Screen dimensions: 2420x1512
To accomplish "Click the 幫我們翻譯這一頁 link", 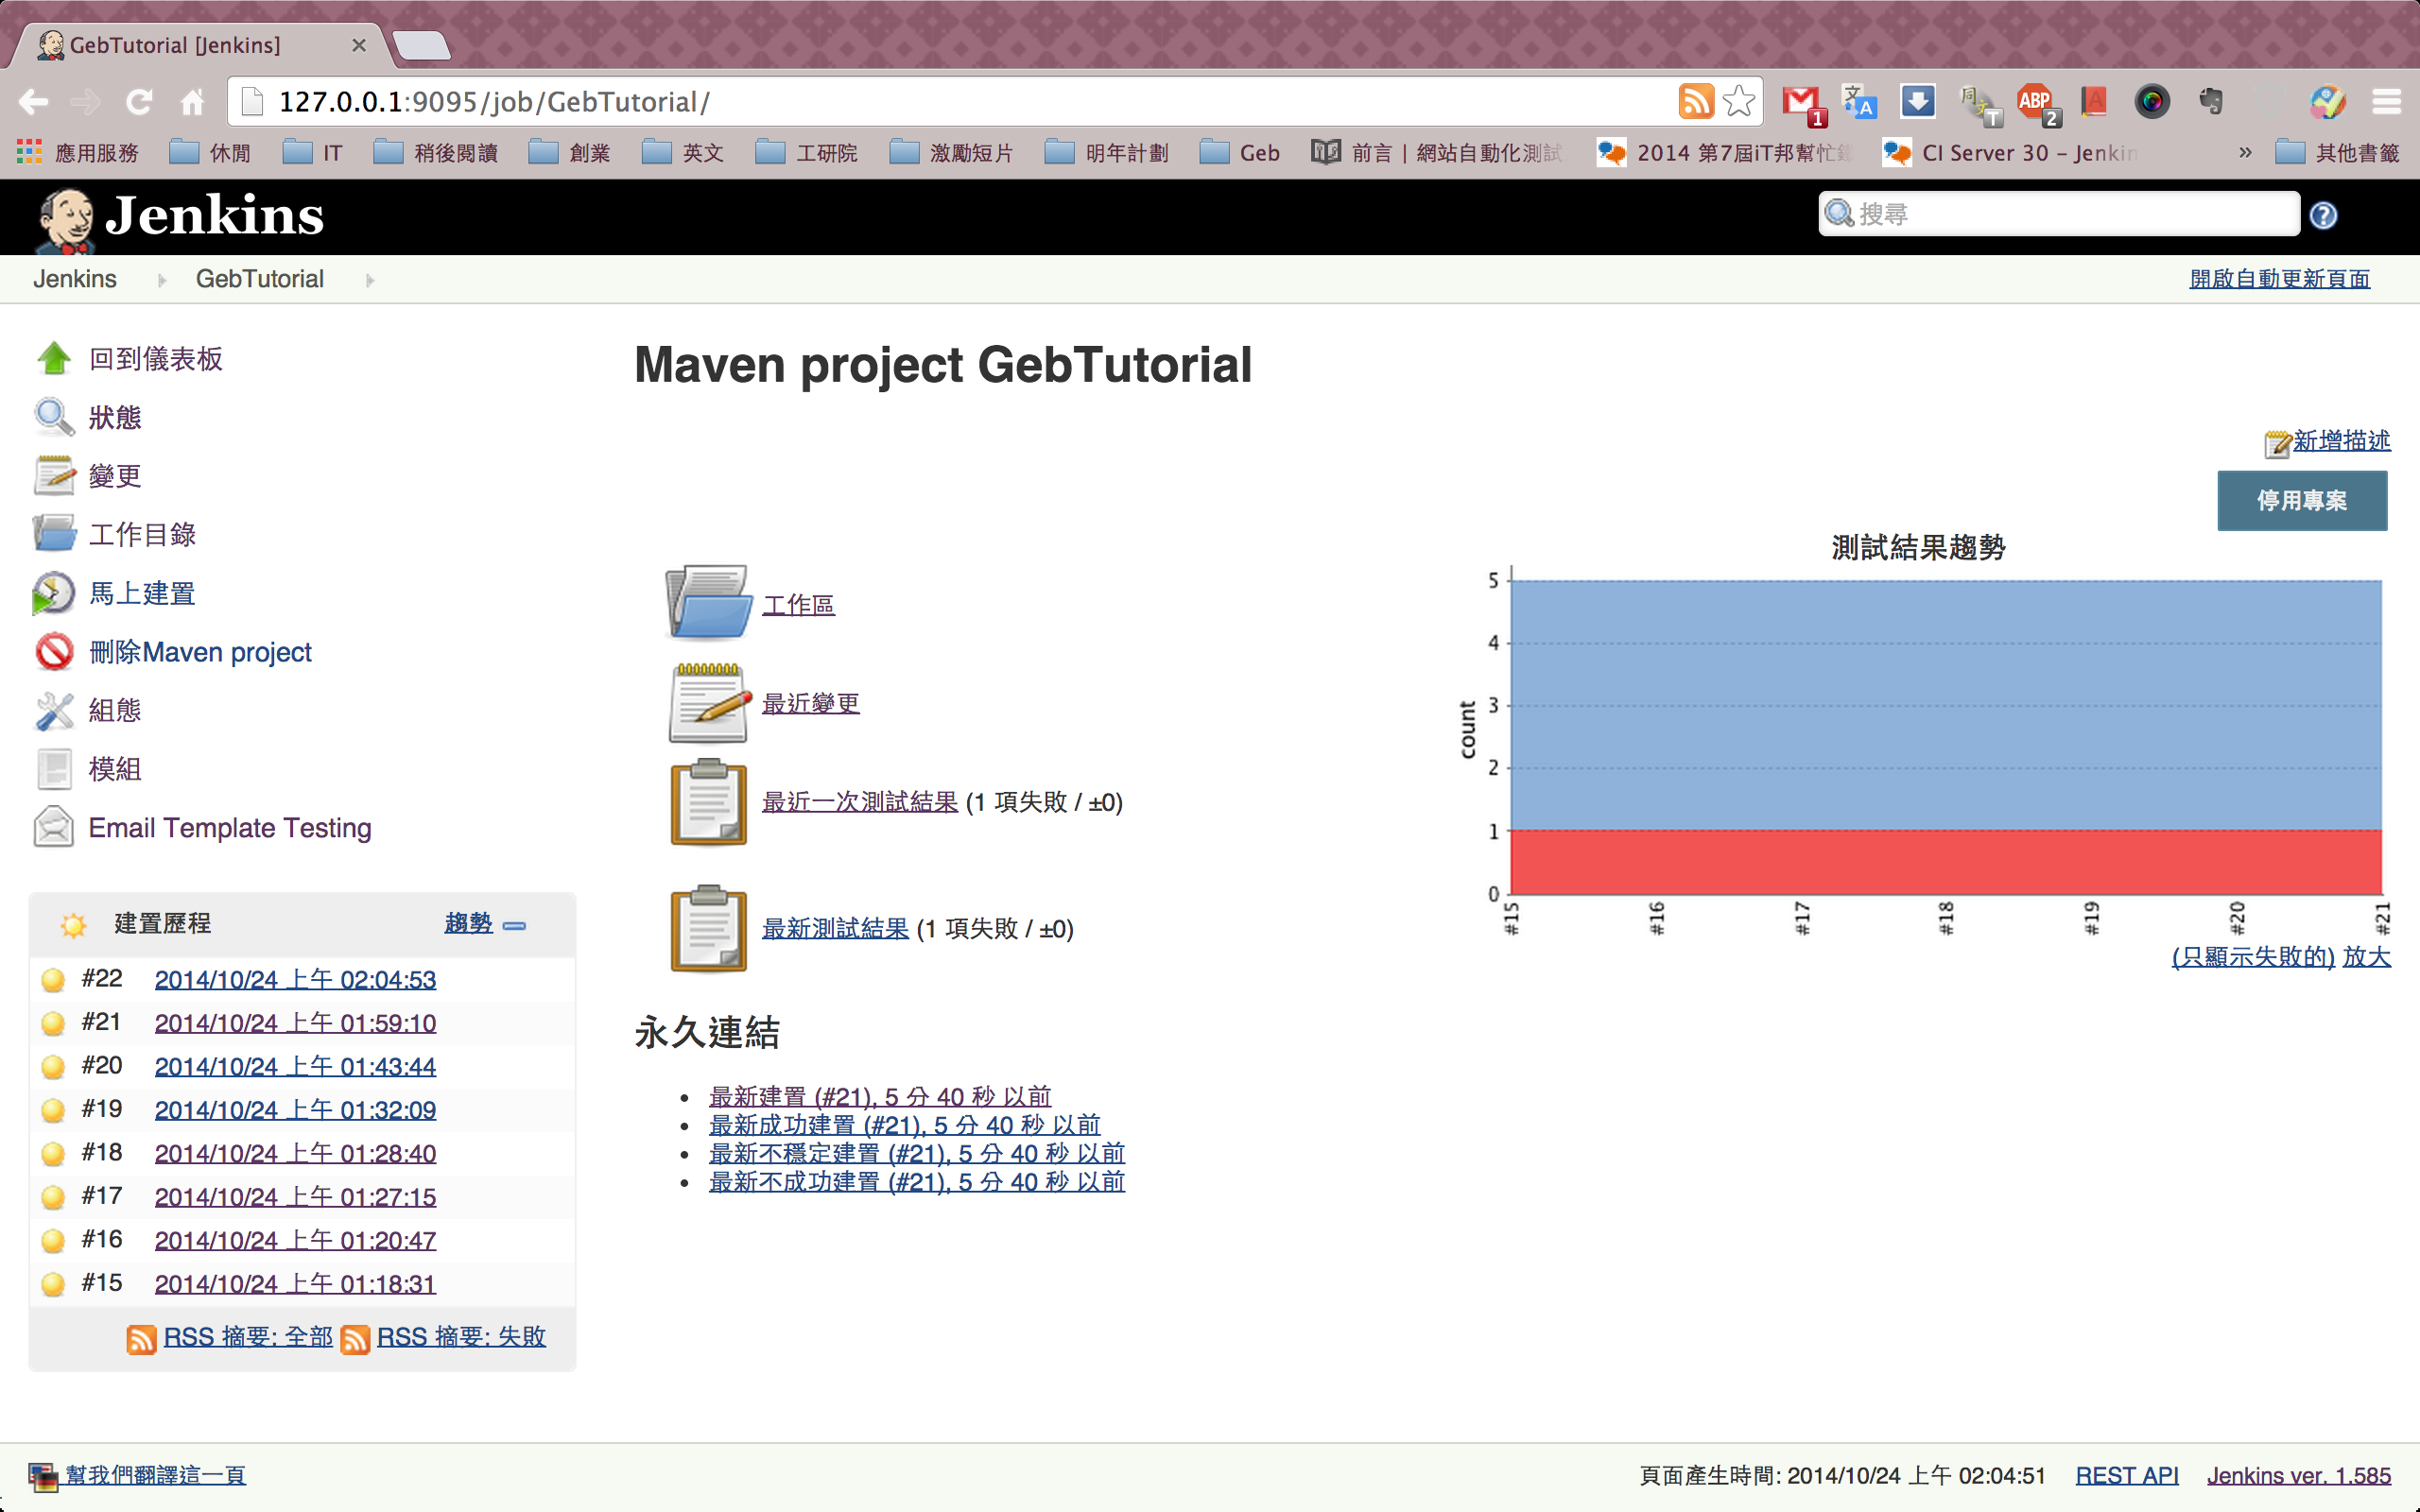I will [155, 1476].
